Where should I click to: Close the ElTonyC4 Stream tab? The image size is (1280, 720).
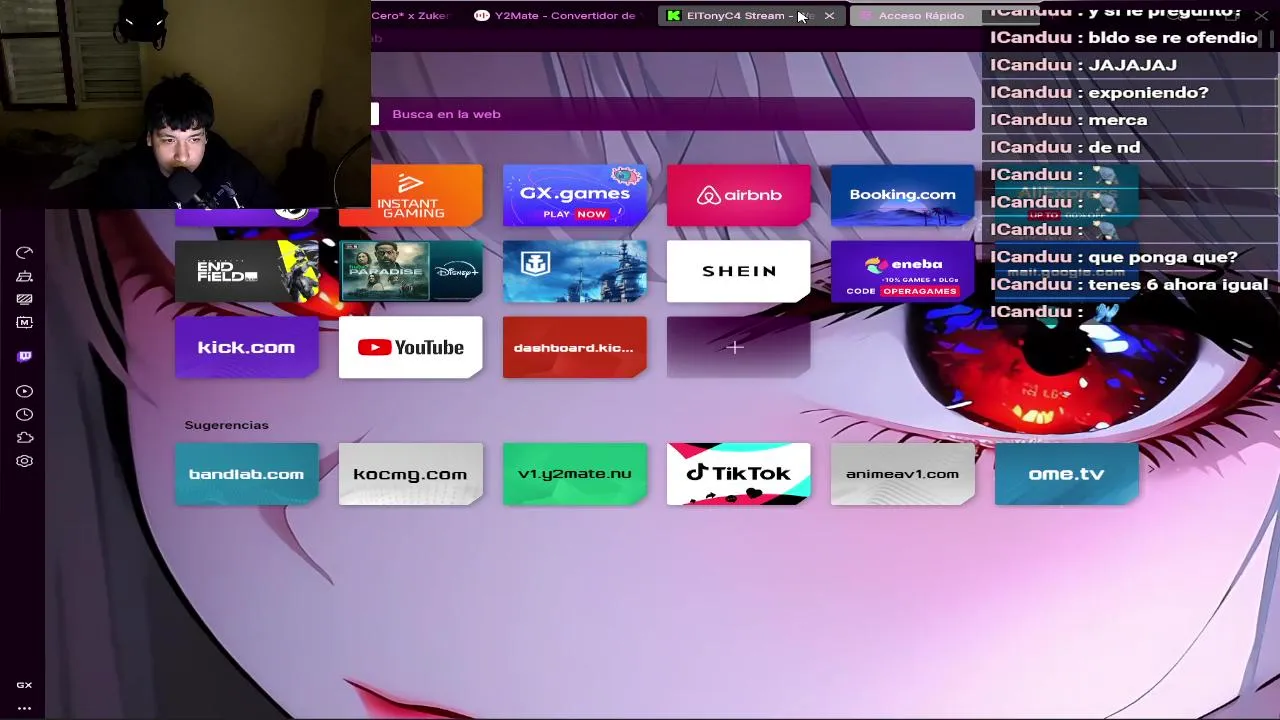[829, 16]
